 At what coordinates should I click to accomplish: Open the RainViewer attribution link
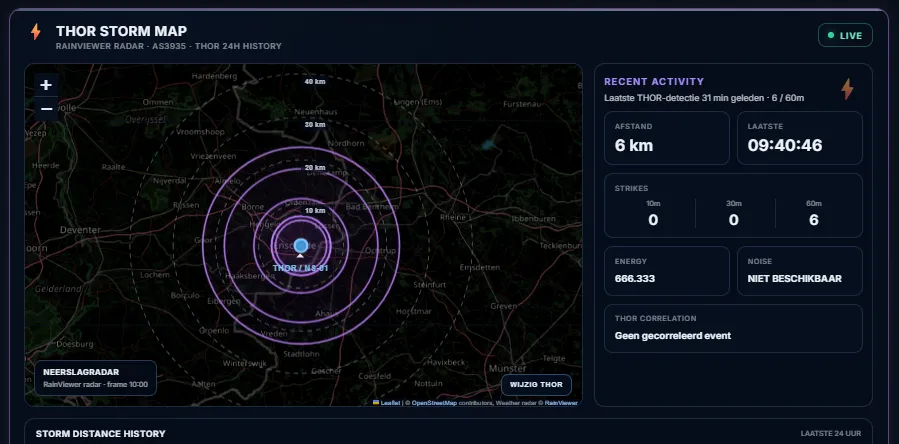[x=561, y=403]
